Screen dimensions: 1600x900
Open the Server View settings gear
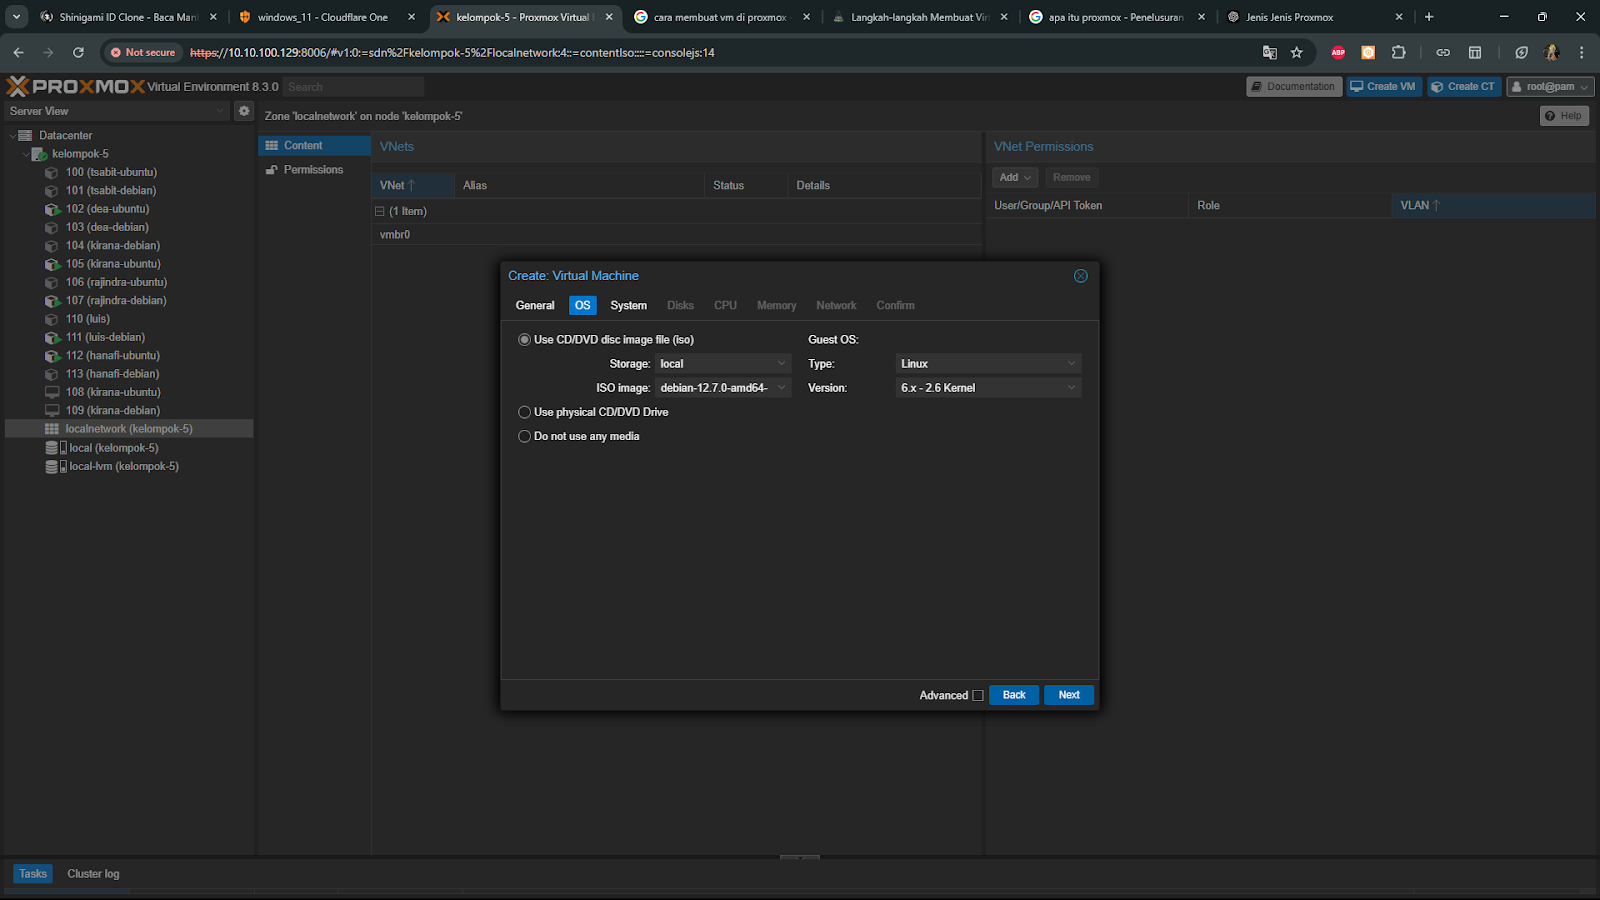[x=244, y=111]
